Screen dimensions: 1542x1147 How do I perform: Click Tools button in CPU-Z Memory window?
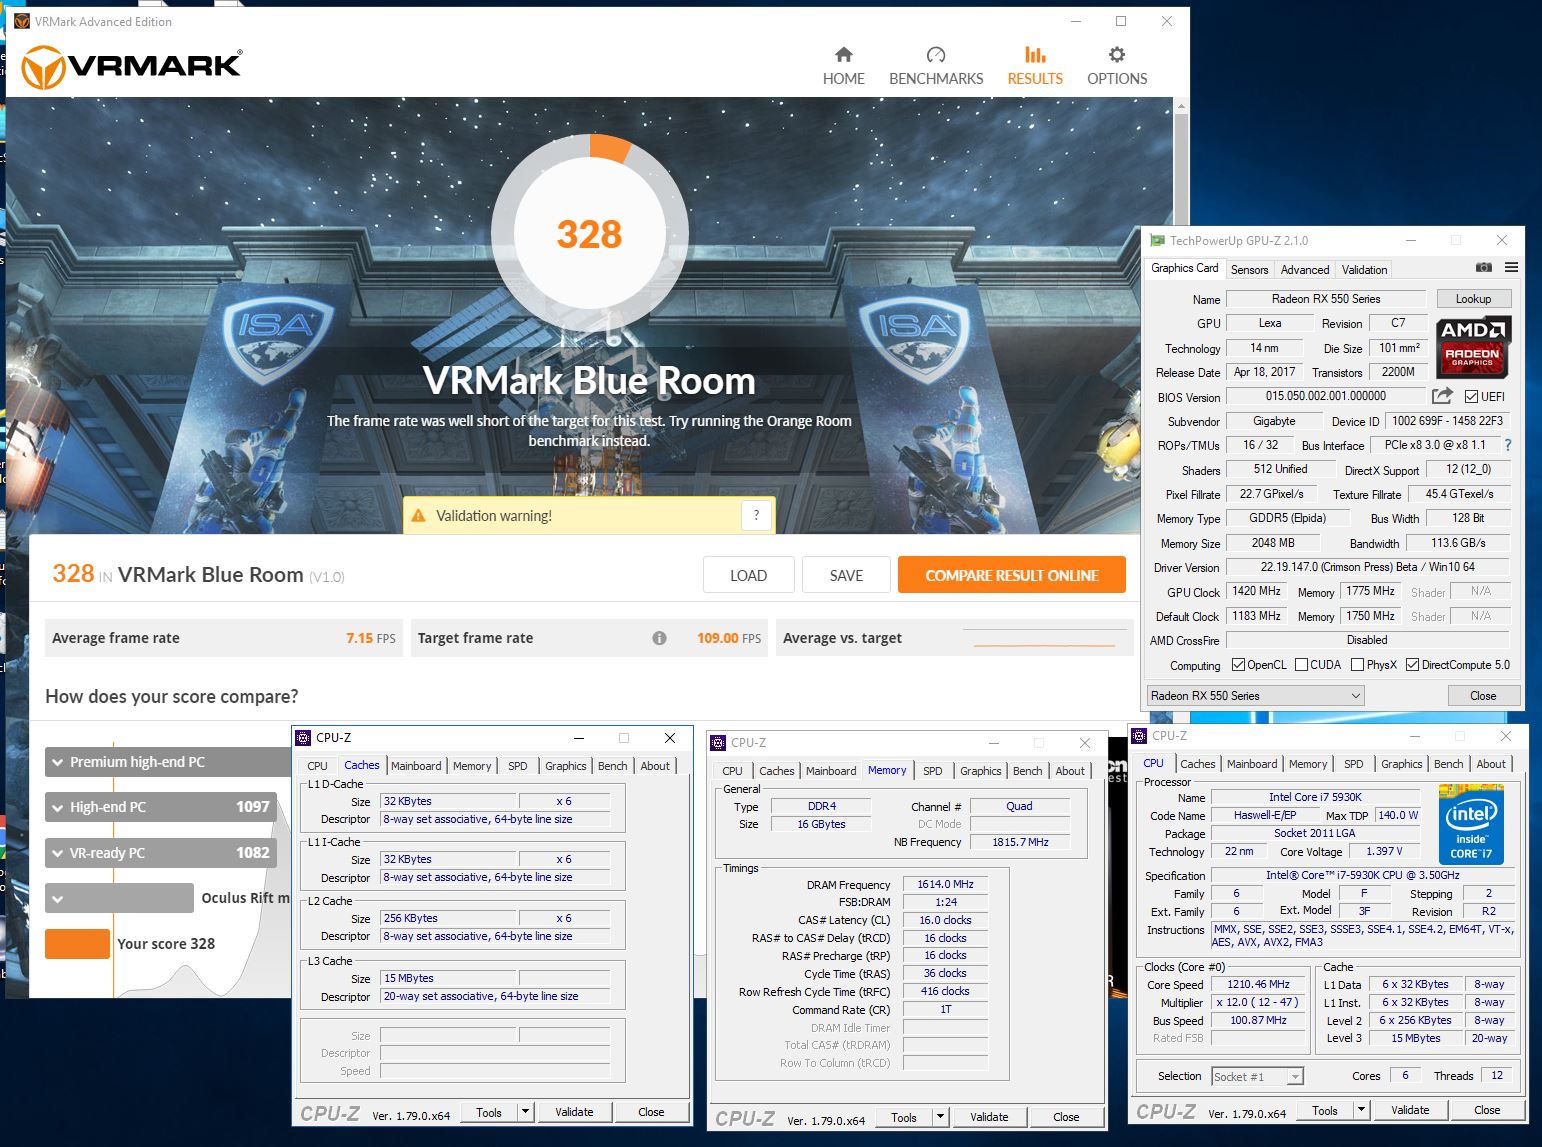pyautogui.click(x=904, y=1117)
